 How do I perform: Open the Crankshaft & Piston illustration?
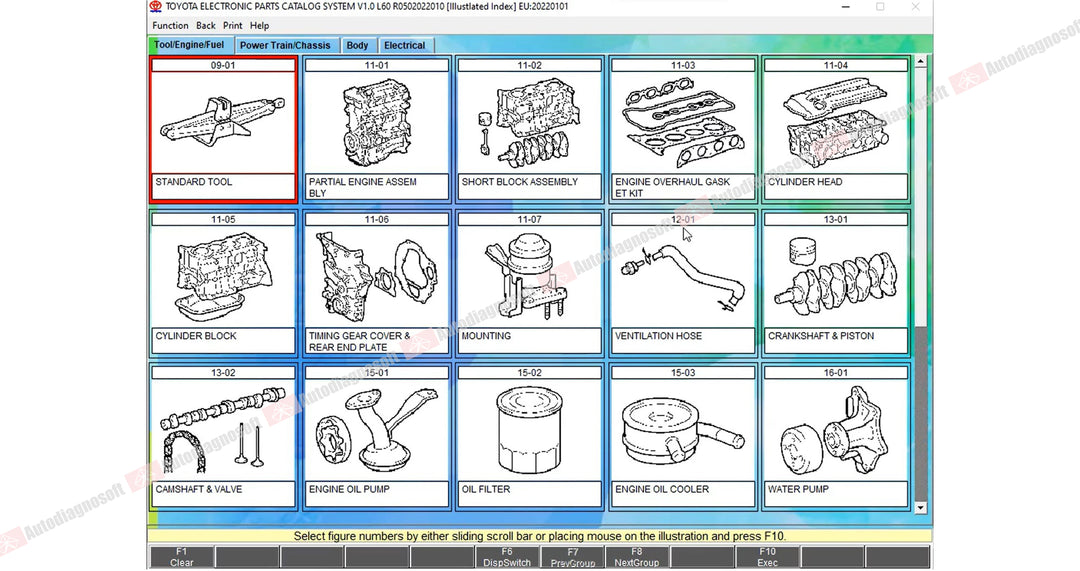click(x=835, y=276)
